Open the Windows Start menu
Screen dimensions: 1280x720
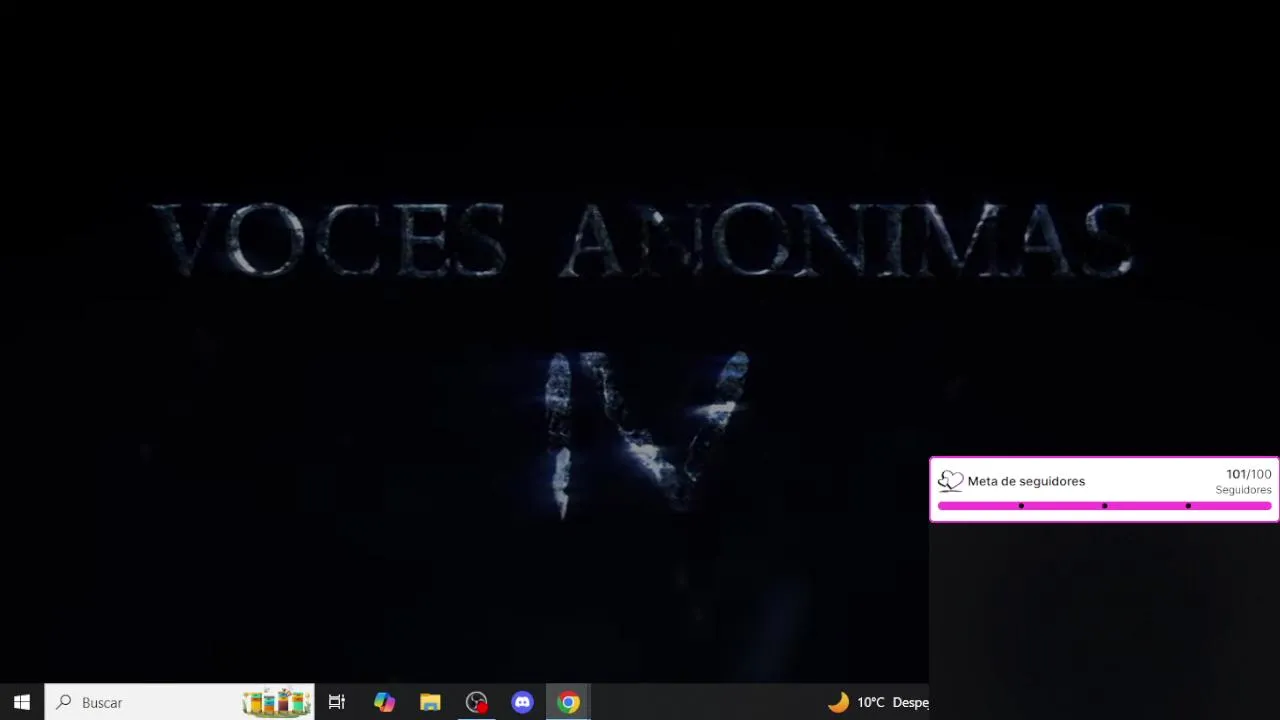pyautogui.click(x=22, y=702)
